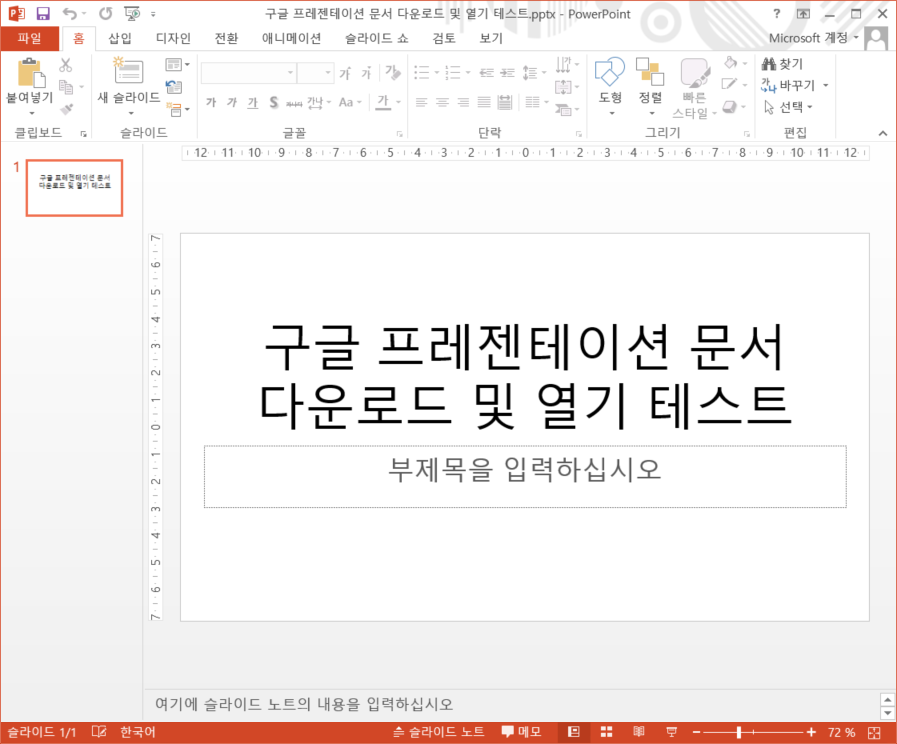Image resolution: width=897 pixels, height=744 pixels.
Task: Align text left in paragraph group
Action: pyautogui.click(x=422, y=102)
